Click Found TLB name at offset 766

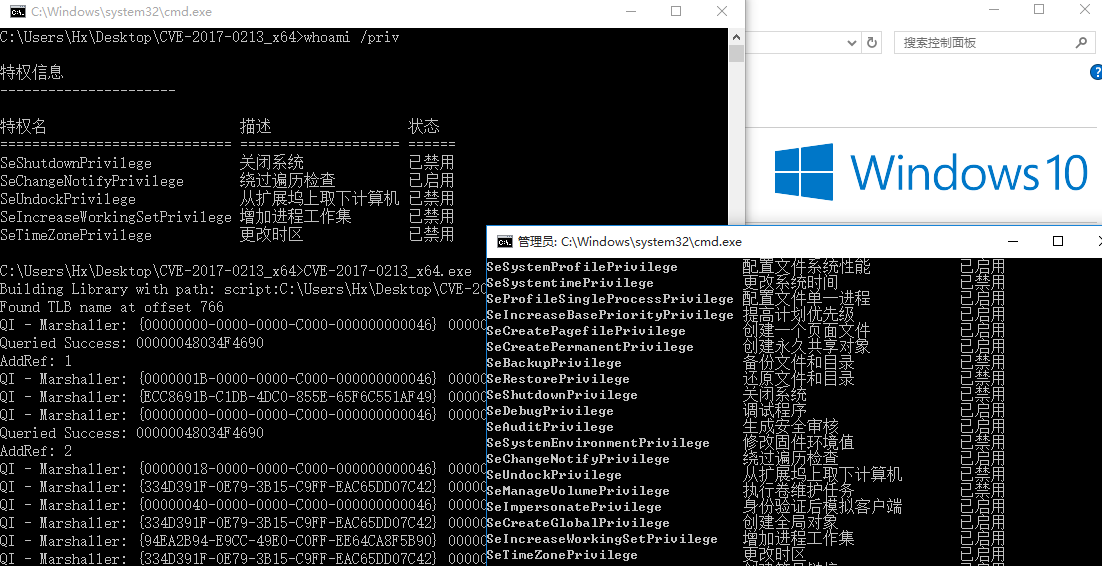pyautogui.click(x=112, y=307)
